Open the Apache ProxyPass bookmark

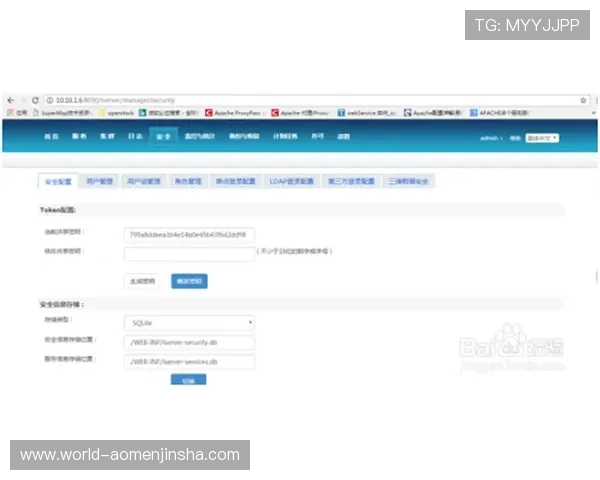[x=235, y=113]
